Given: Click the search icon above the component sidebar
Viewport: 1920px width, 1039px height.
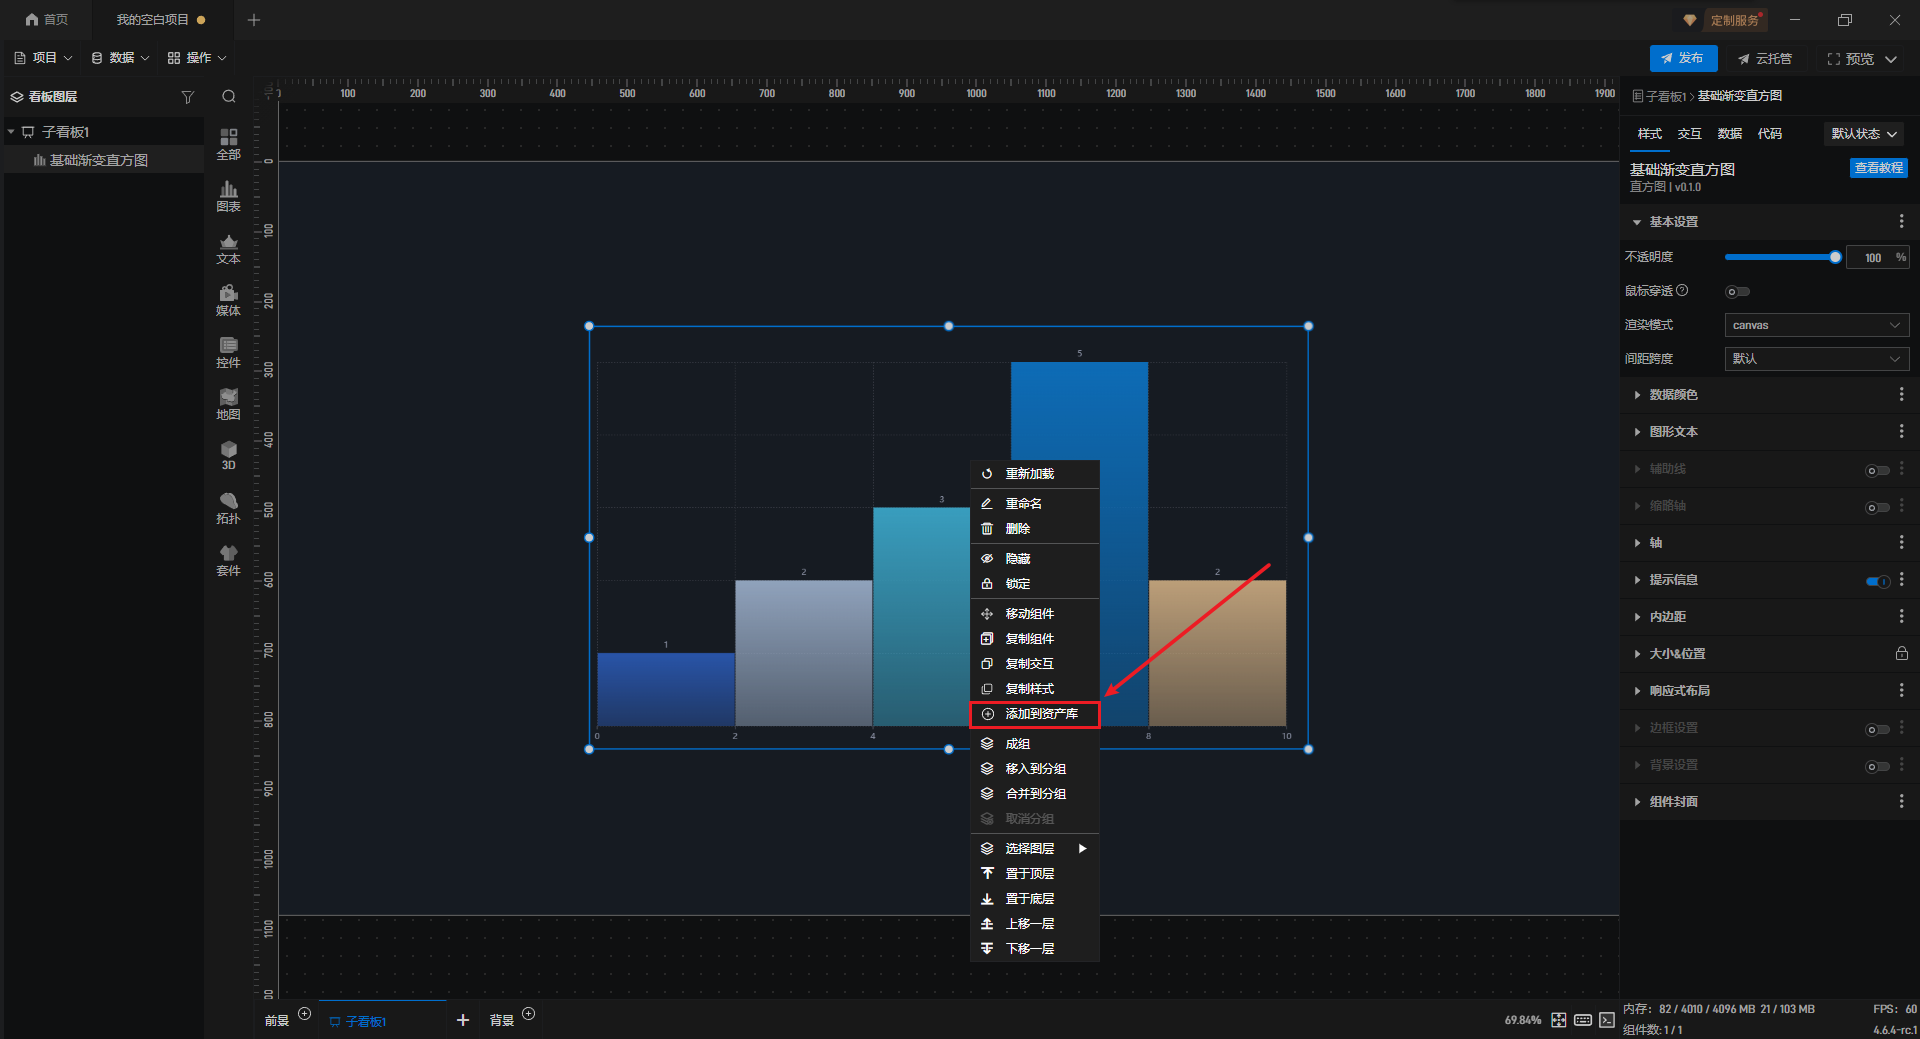Looking at the screenshot, I should tap(229, 97).
